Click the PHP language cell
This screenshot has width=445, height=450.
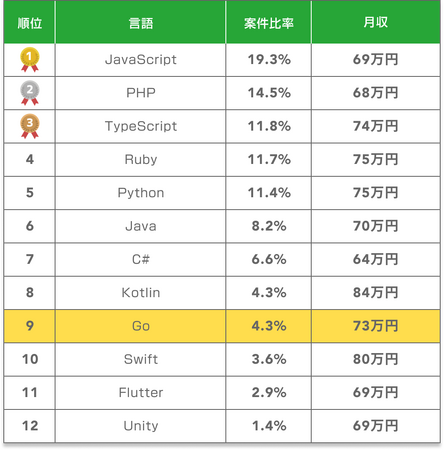141,93
